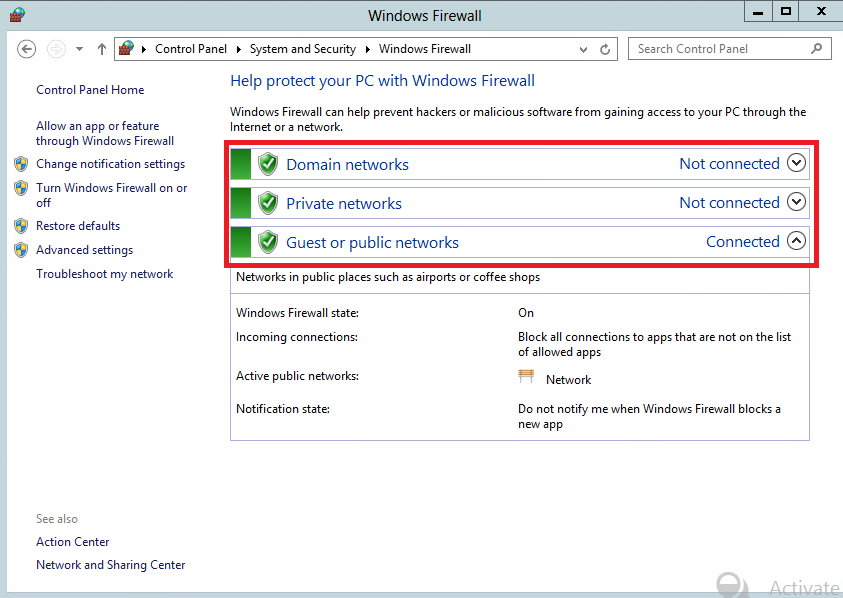
Task: Minimize the Windows Firewall window
Action: pos(758,12)
